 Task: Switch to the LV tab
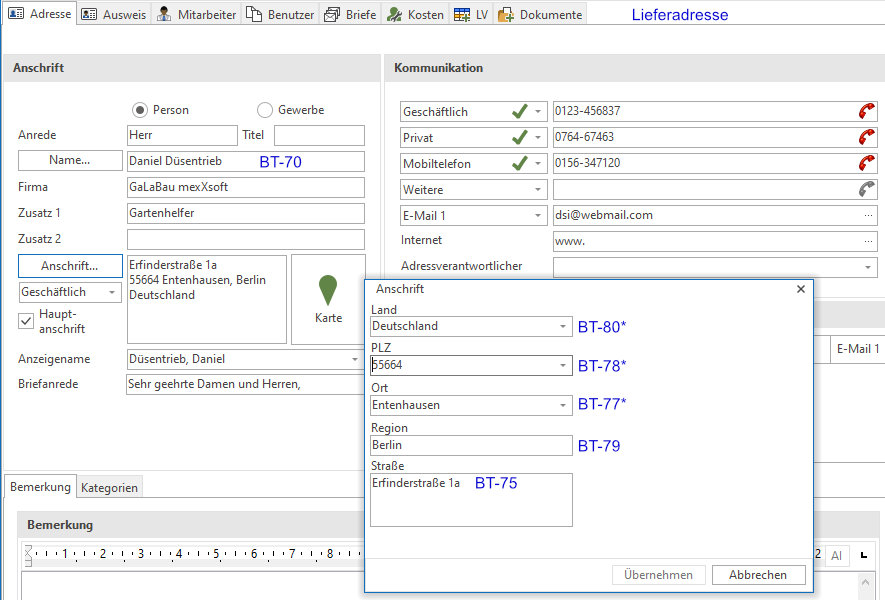pos(471,14)
